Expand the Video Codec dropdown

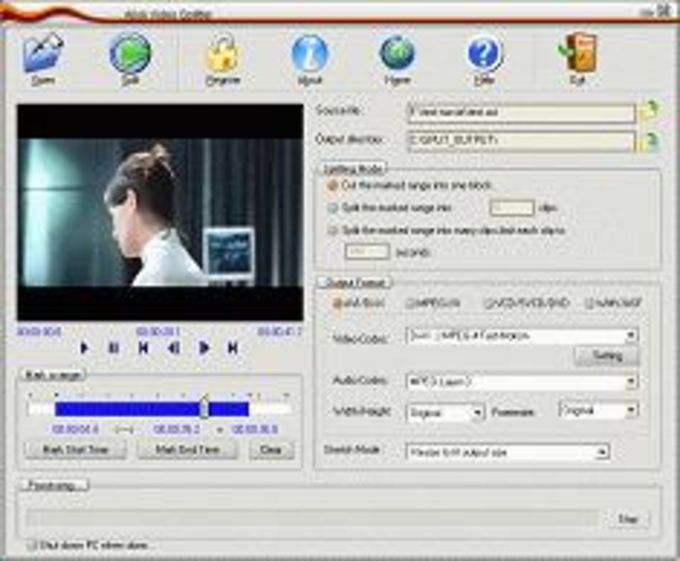pos(631,336)
